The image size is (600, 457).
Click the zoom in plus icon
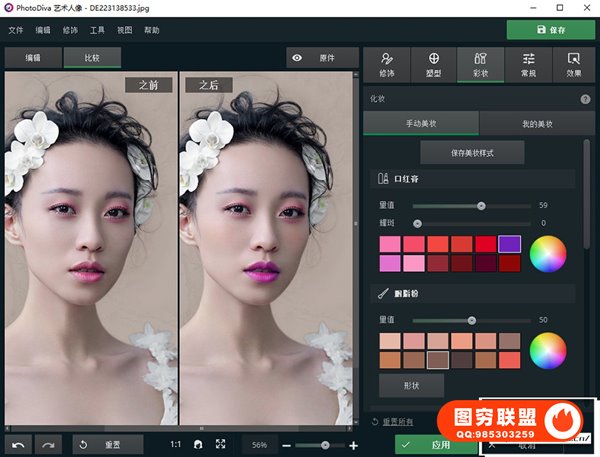tap(353, 445)
